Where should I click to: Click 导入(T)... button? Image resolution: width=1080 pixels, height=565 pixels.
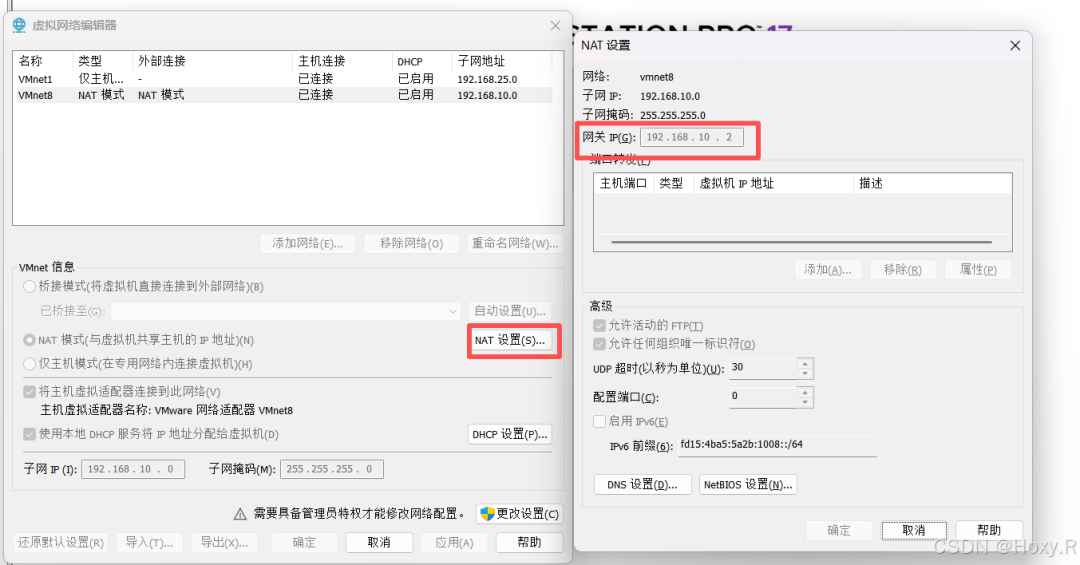click(149, 542)
